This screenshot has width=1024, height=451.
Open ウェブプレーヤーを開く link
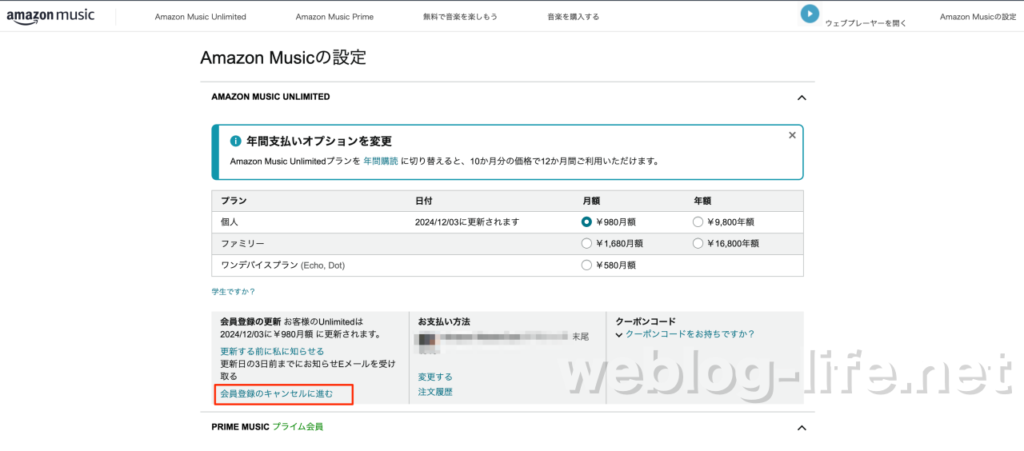pyautogui.click(x=865, y=23)
